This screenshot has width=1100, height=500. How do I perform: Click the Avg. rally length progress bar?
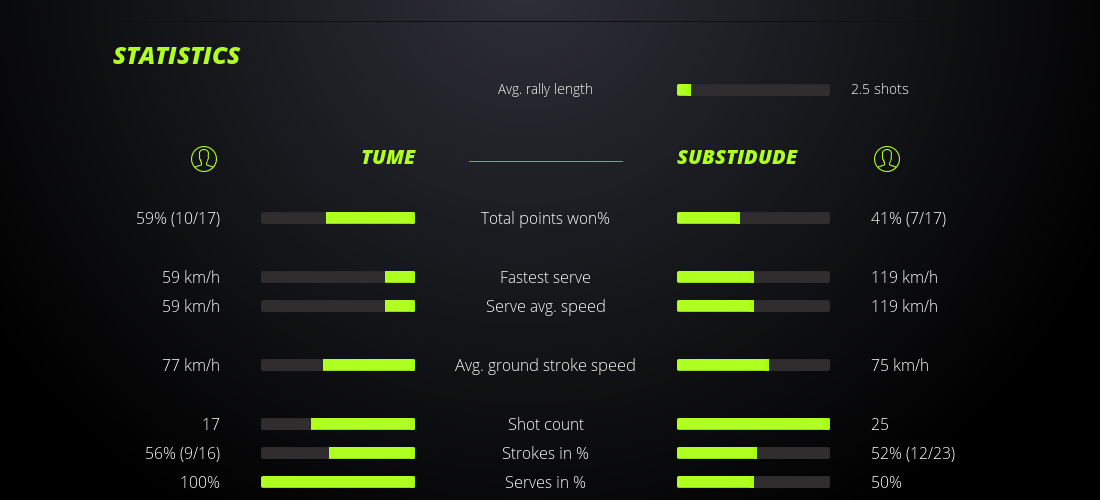(753, 90)
